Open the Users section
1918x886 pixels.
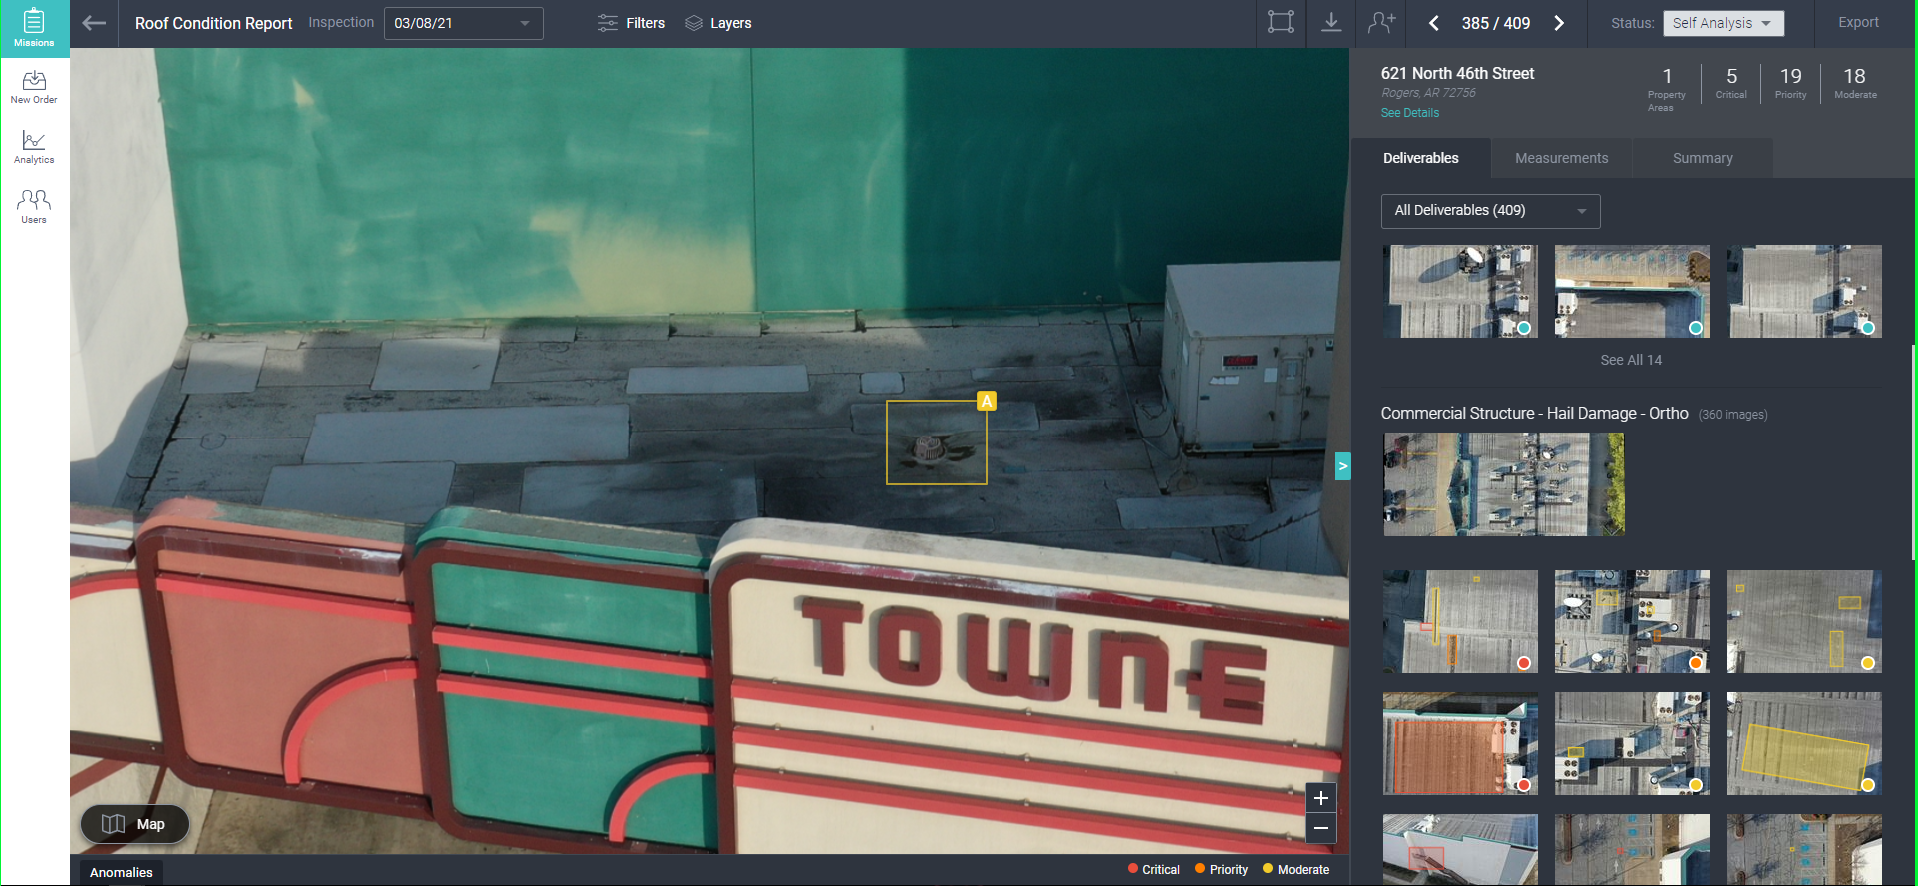point(34,207)
